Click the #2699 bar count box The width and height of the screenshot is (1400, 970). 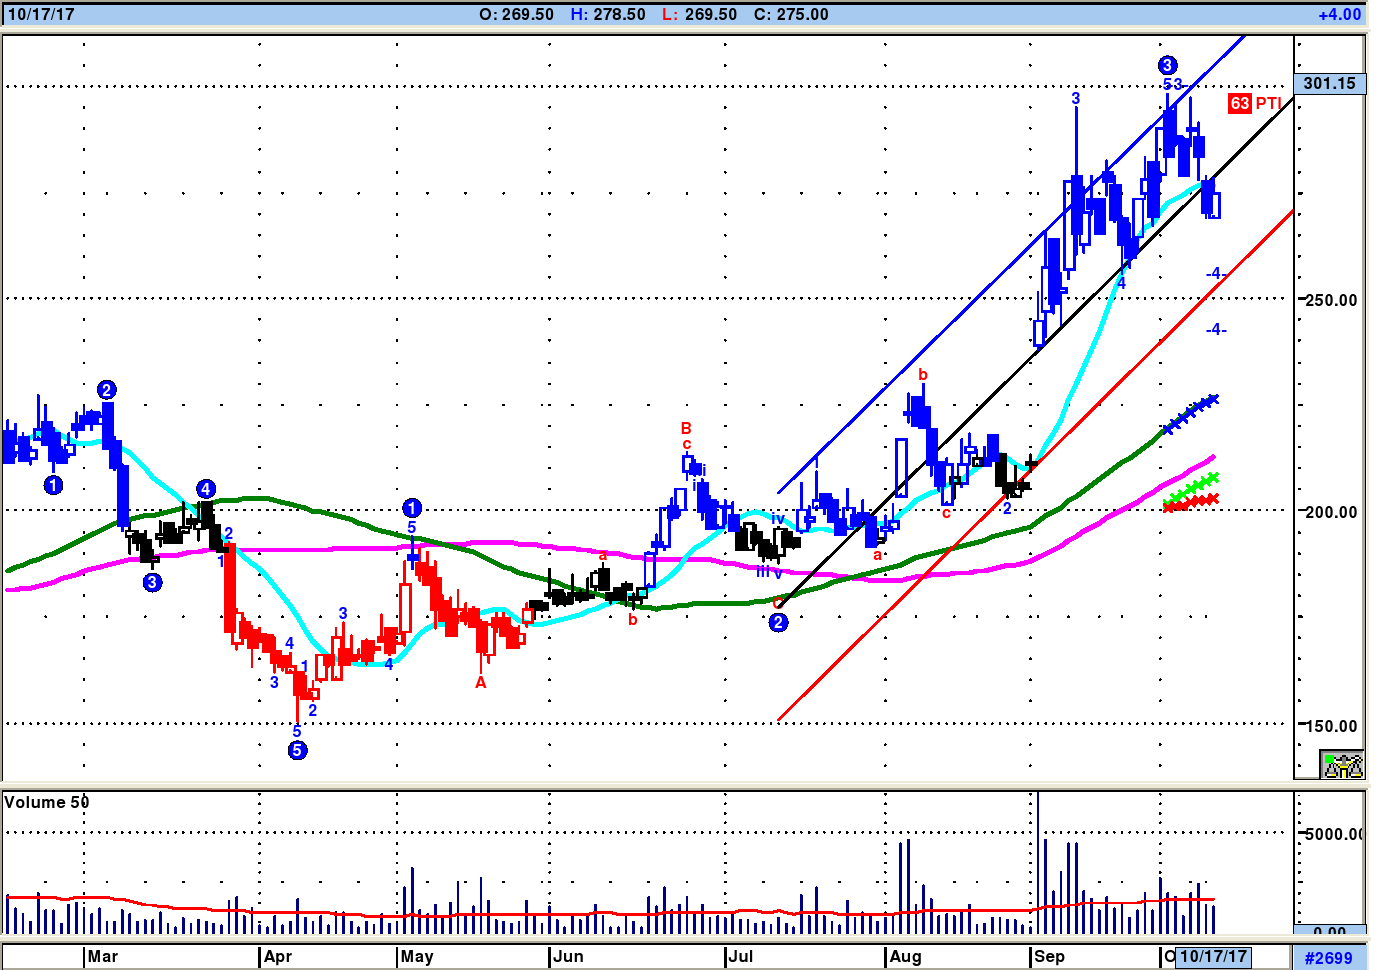point(1328,957)
